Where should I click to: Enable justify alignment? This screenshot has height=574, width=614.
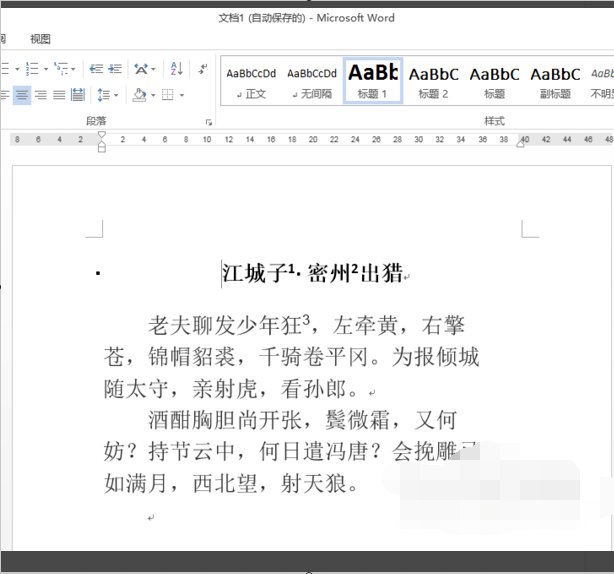click(x=59, y=95)
